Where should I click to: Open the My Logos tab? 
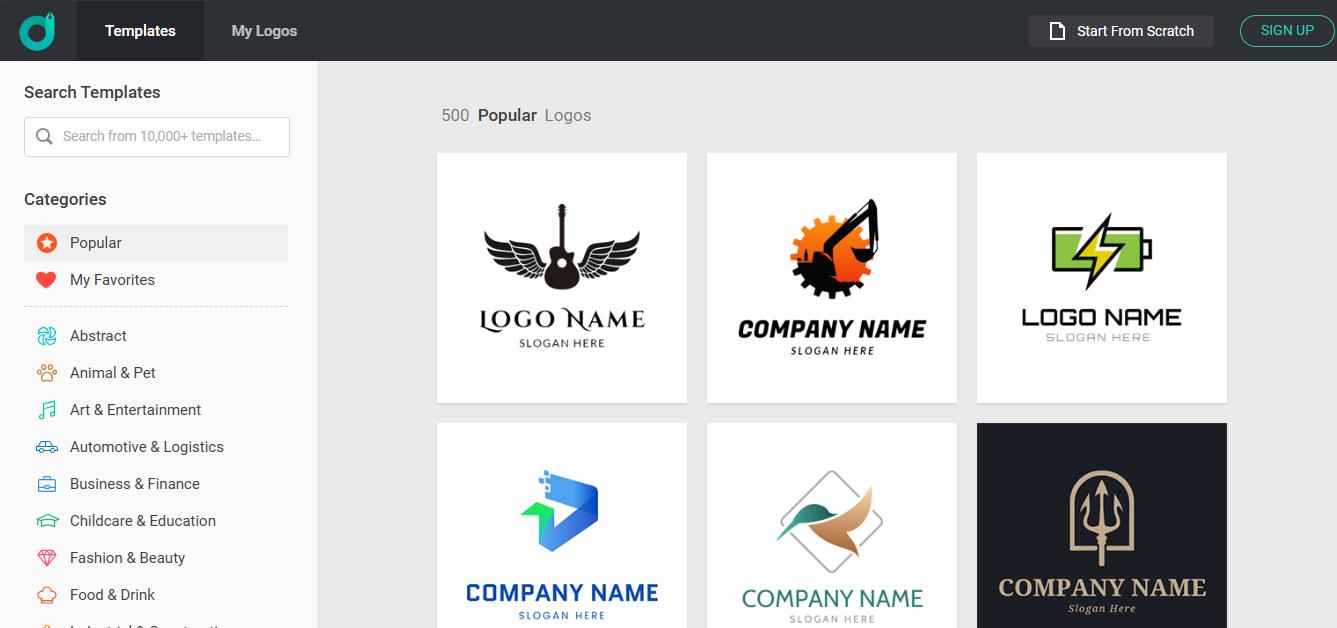(x=264, y=31)
